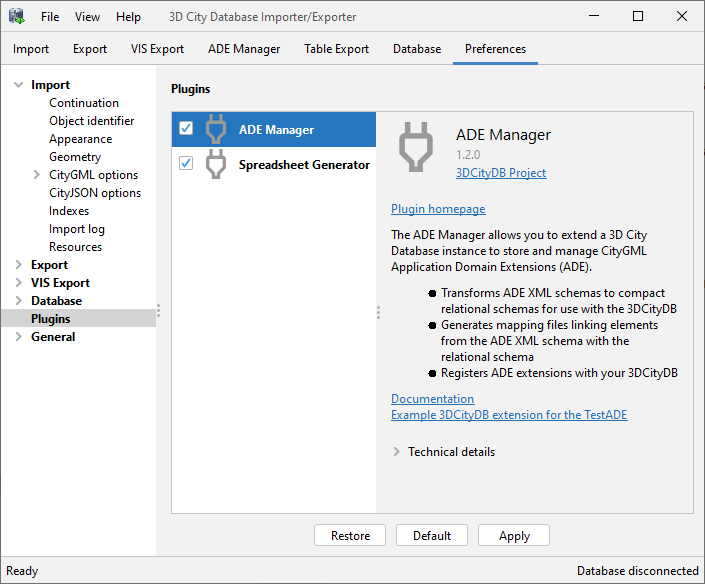705x584 pixels.
Task: Select Appearance in the preferences tree
Action: [80, 139]
